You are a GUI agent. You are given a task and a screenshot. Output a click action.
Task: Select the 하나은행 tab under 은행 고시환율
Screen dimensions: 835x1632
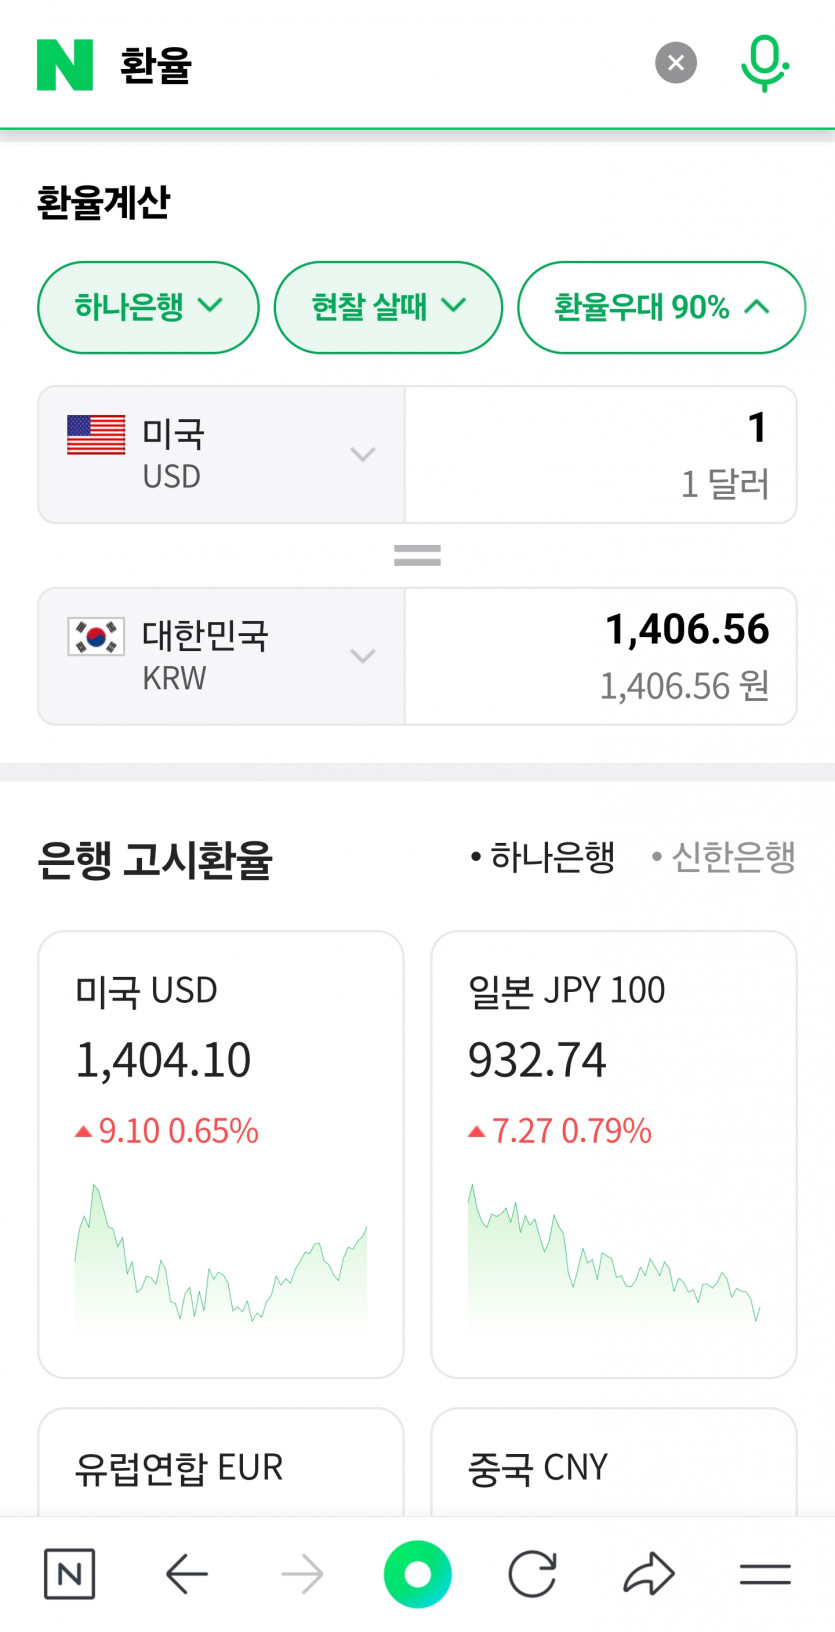(x=543, y=857)
